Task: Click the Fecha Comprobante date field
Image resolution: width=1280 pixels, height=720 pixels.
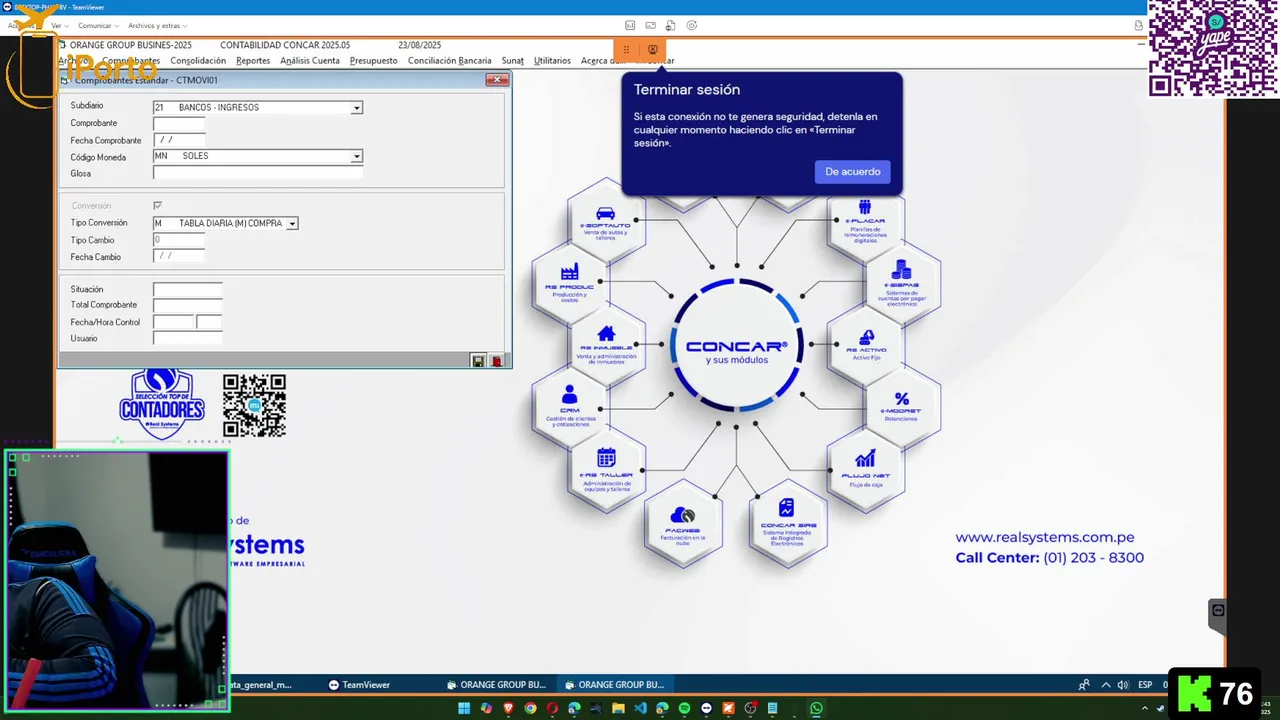Action: pyautogui.click(x=179, y=141)
